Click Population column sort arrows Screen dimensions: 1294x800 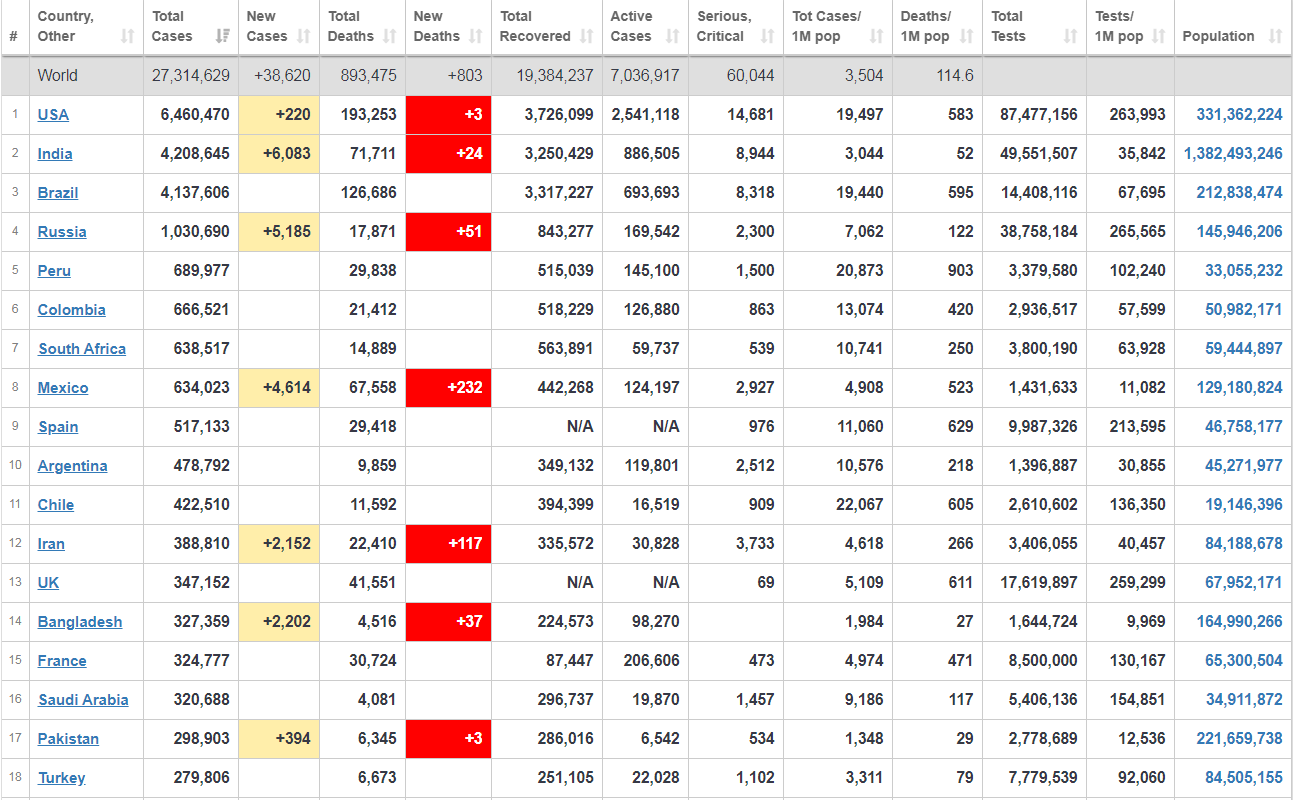[x=1275, y=36]
